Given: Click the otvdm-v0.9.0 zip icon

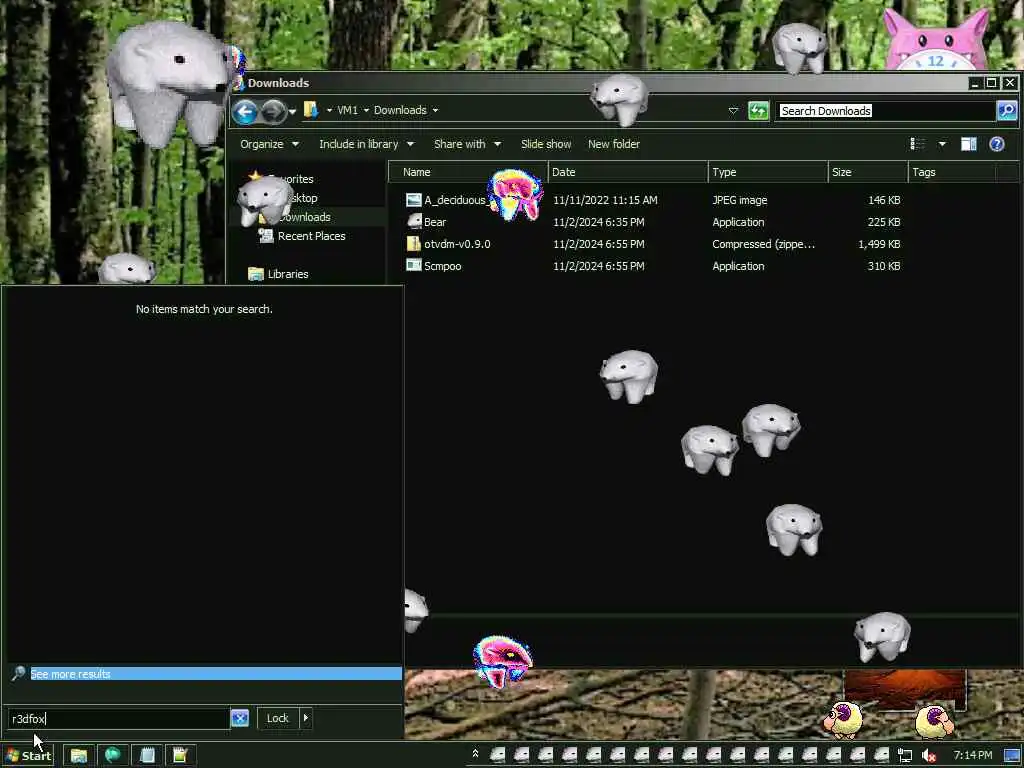Looking at the screenshot, I should click(x=413, y=244).
